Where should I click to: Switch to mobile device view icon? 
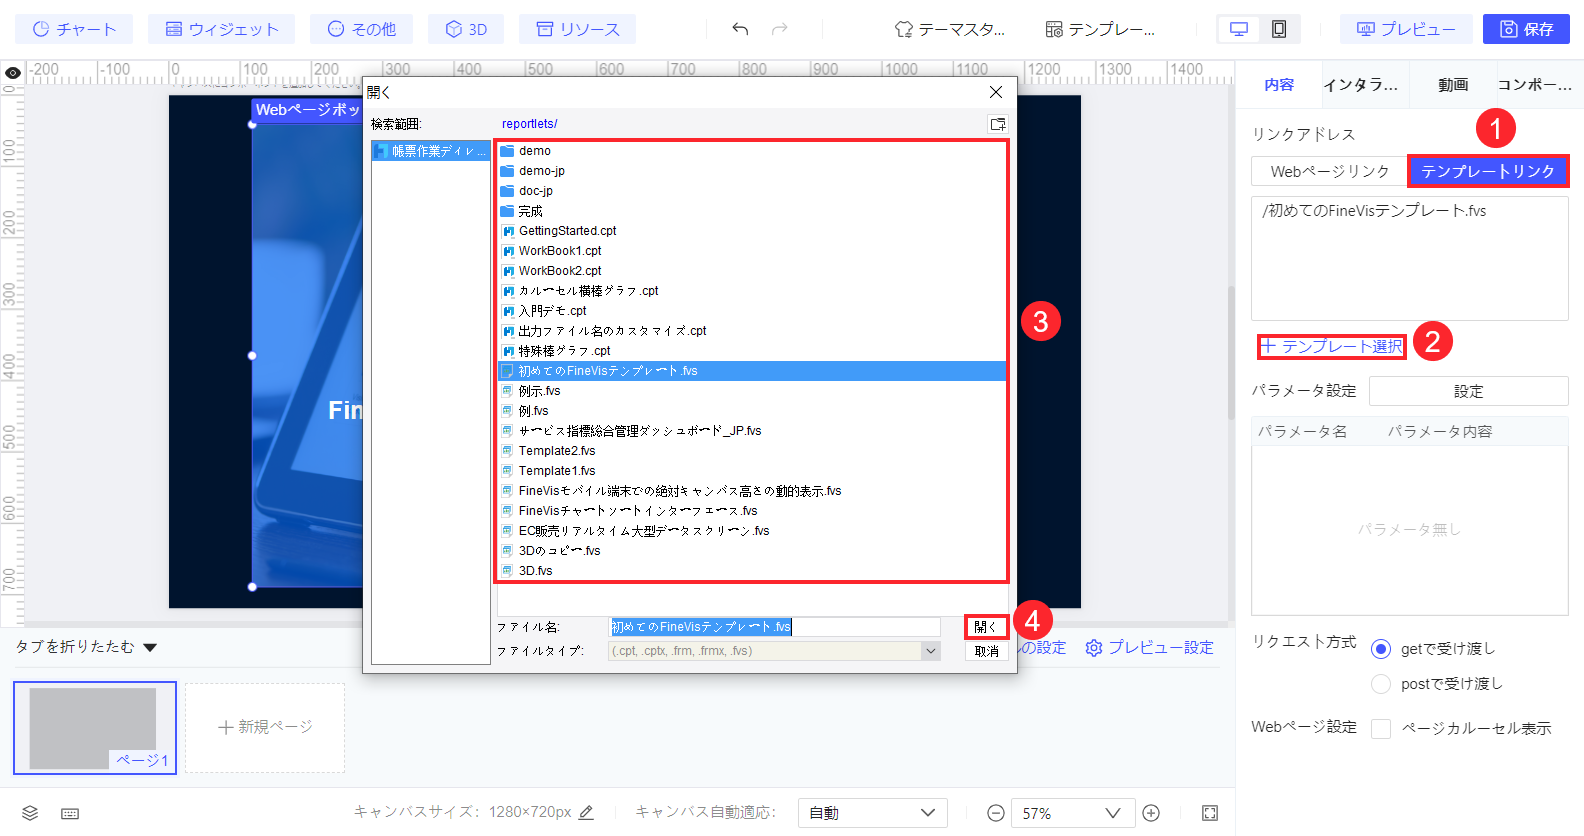coord(1279,29)
